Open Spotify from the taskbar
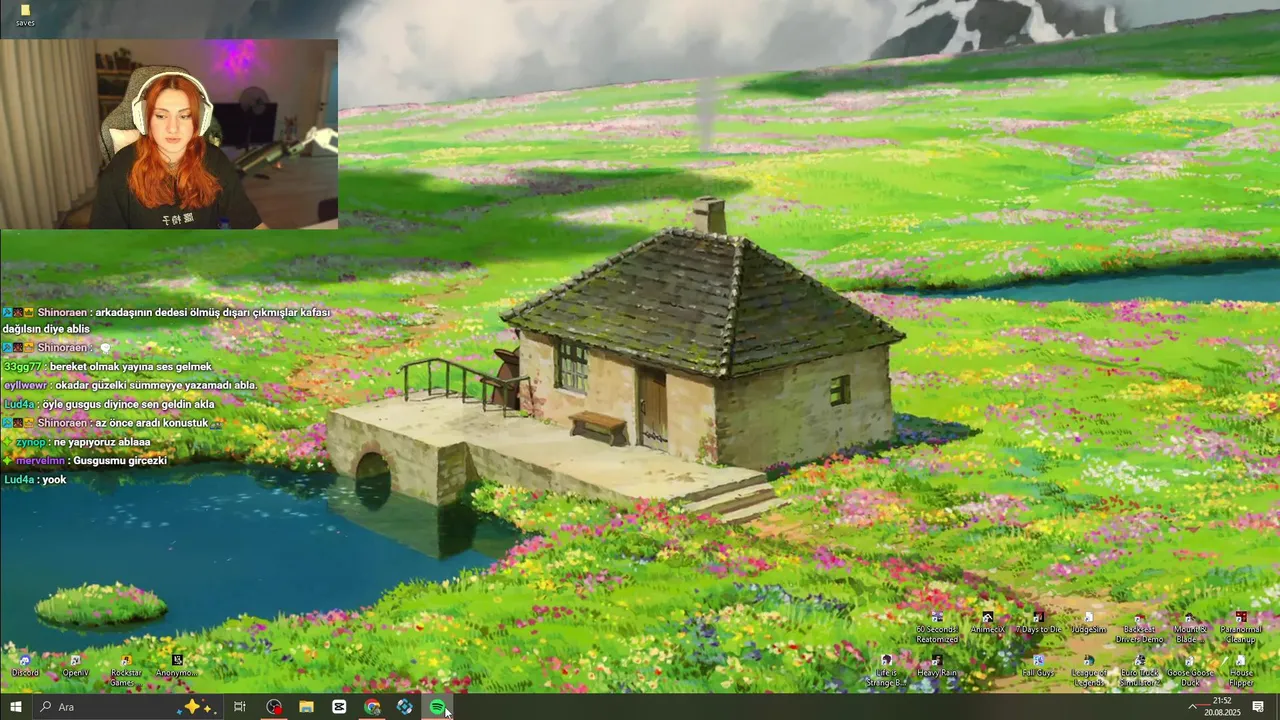This screenshot has width=1280, height=720. pos(437,707)
